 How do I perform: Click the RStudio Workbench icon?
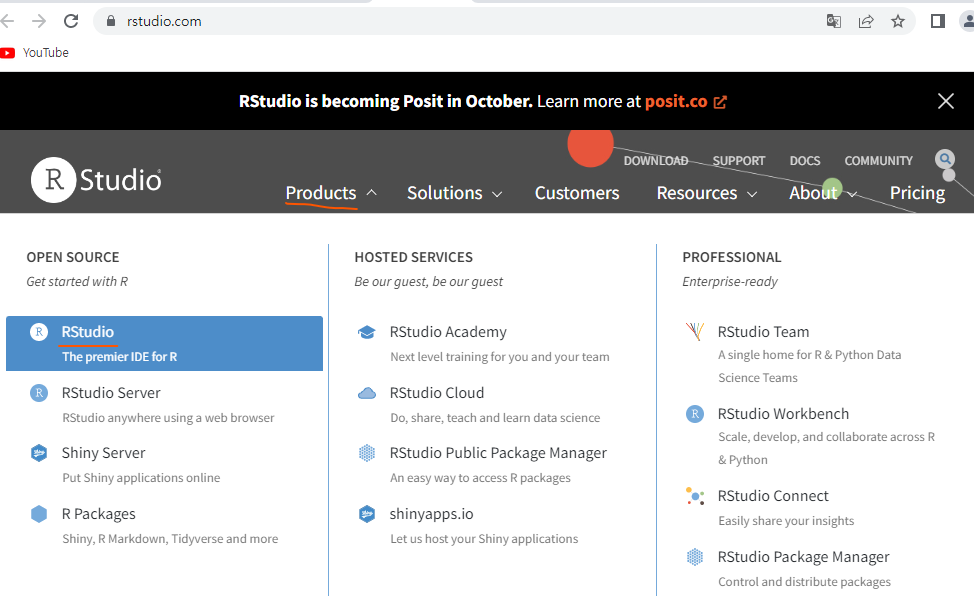(695, 414)
